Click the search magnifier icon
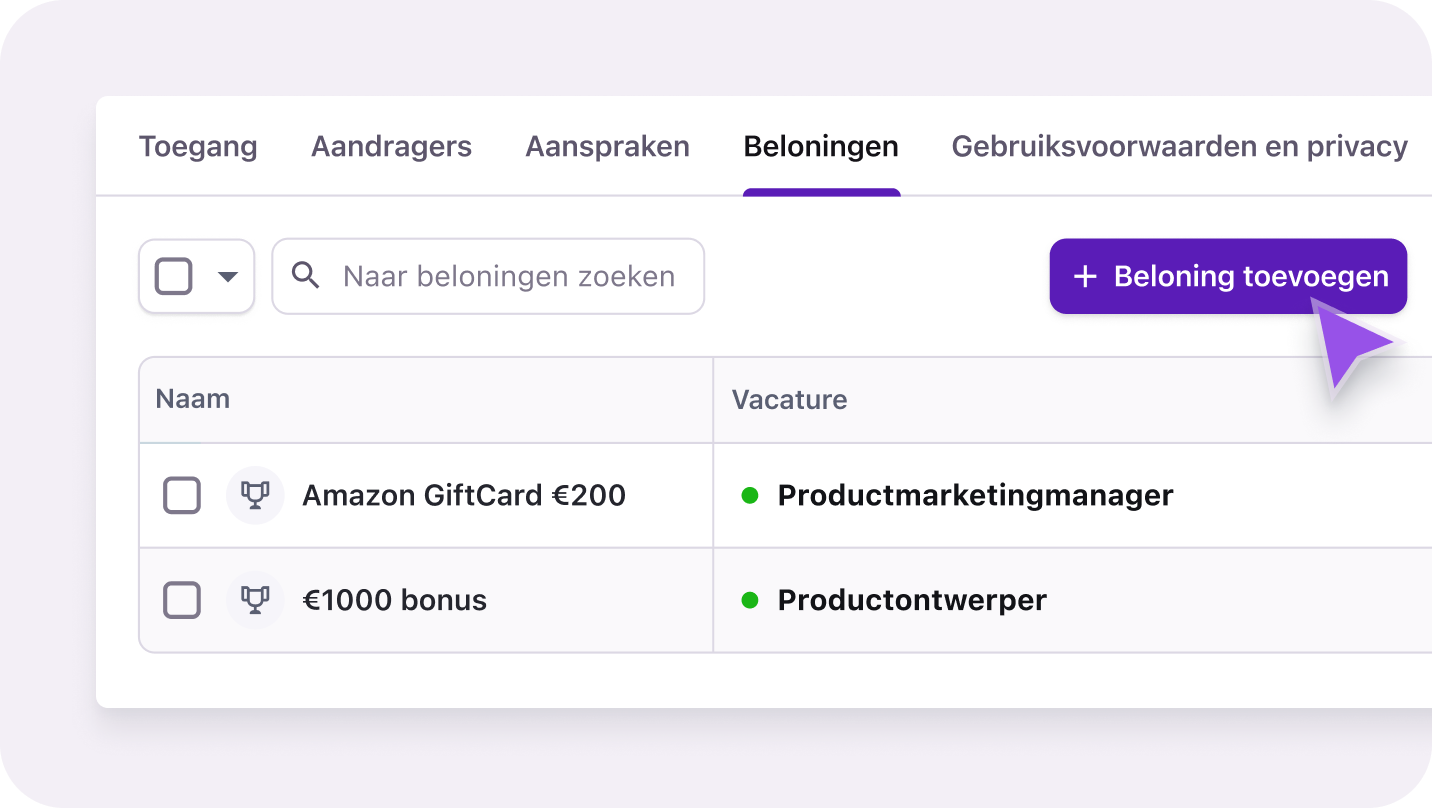 point(307,276)
